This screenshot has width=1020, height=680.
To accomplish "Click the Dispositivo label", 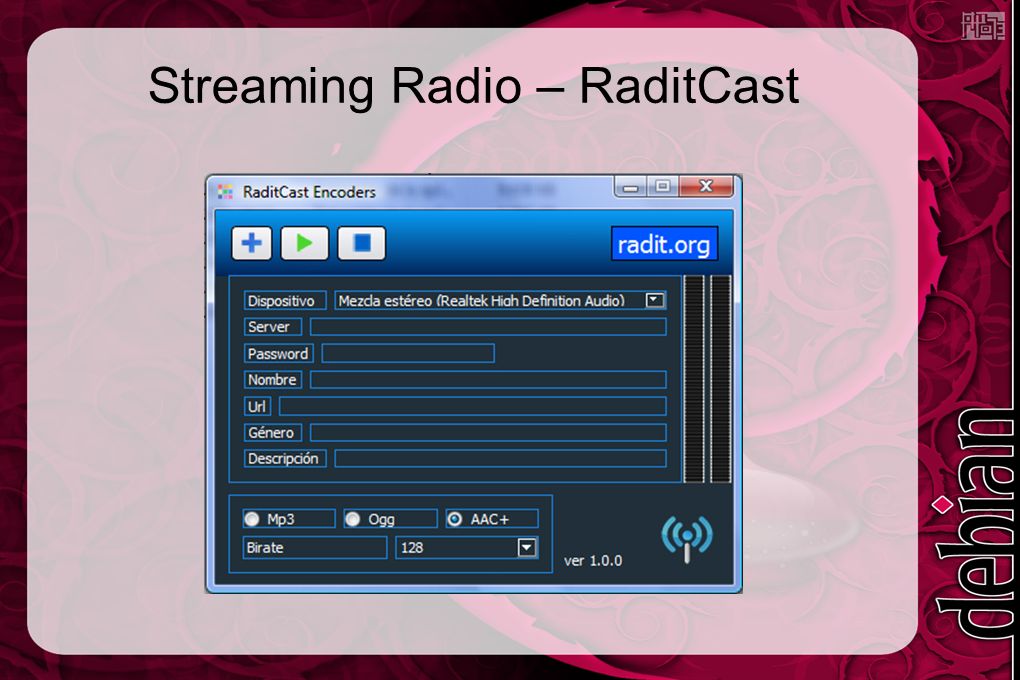I will click(284, 301).
